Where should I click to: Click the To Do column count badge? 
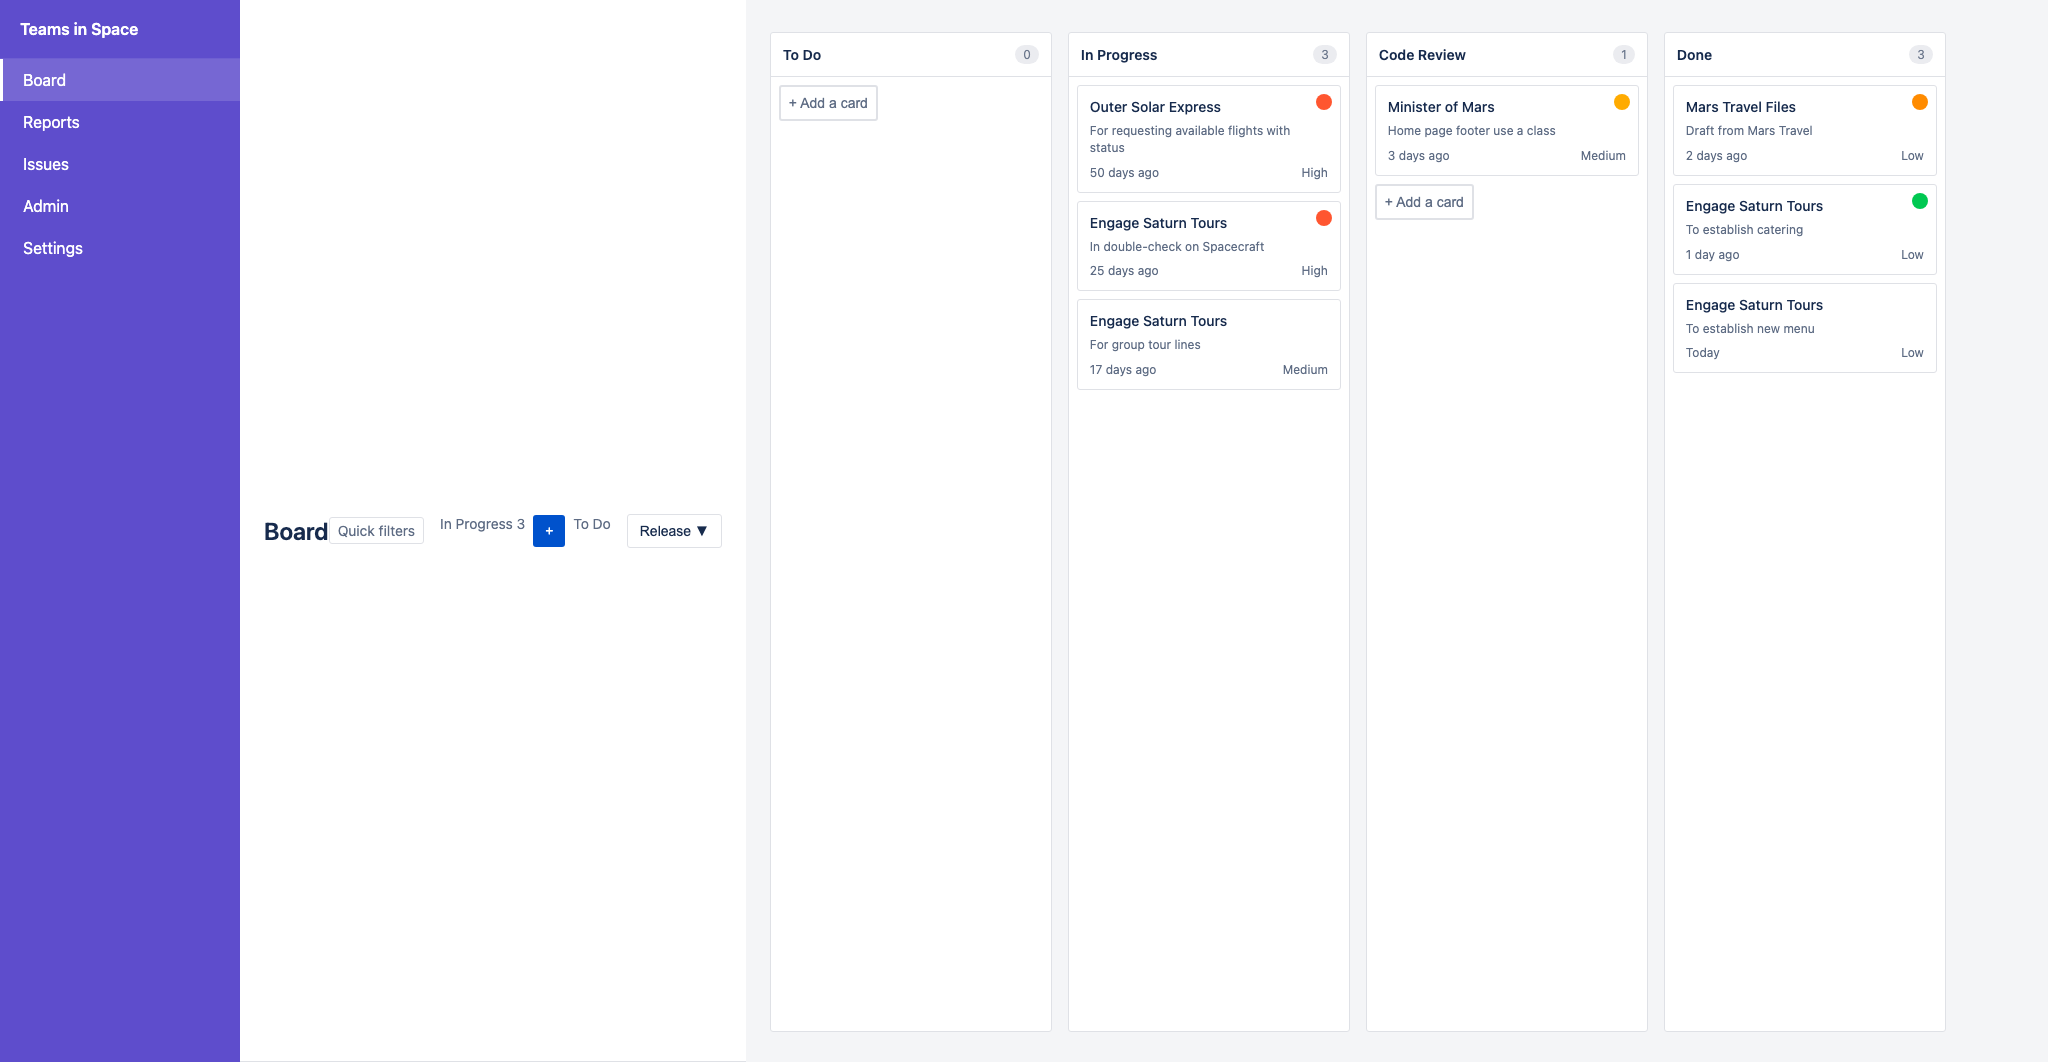click(1026, 55)
